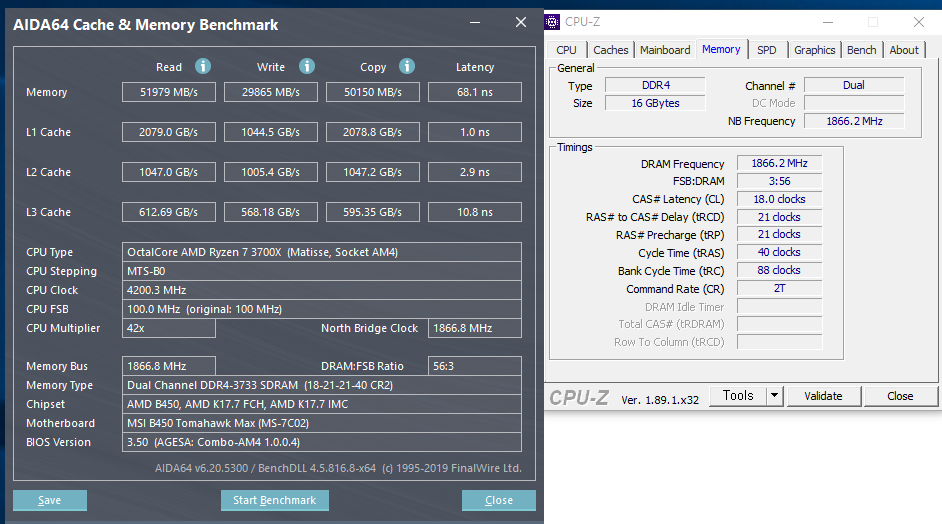Click the BIOS Version 3.50 field
Viewport: 942px width, 524px height.
[x=322, y=442]
